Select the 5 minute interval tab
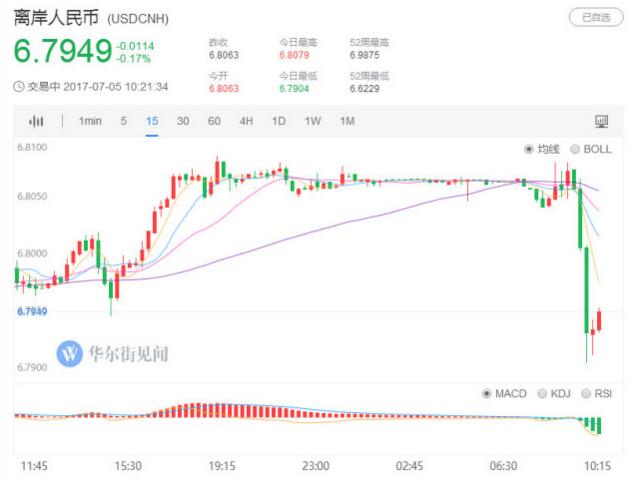The width and height of the screenshot is (628, 478). pyautogui.click(x=124, y=121)
